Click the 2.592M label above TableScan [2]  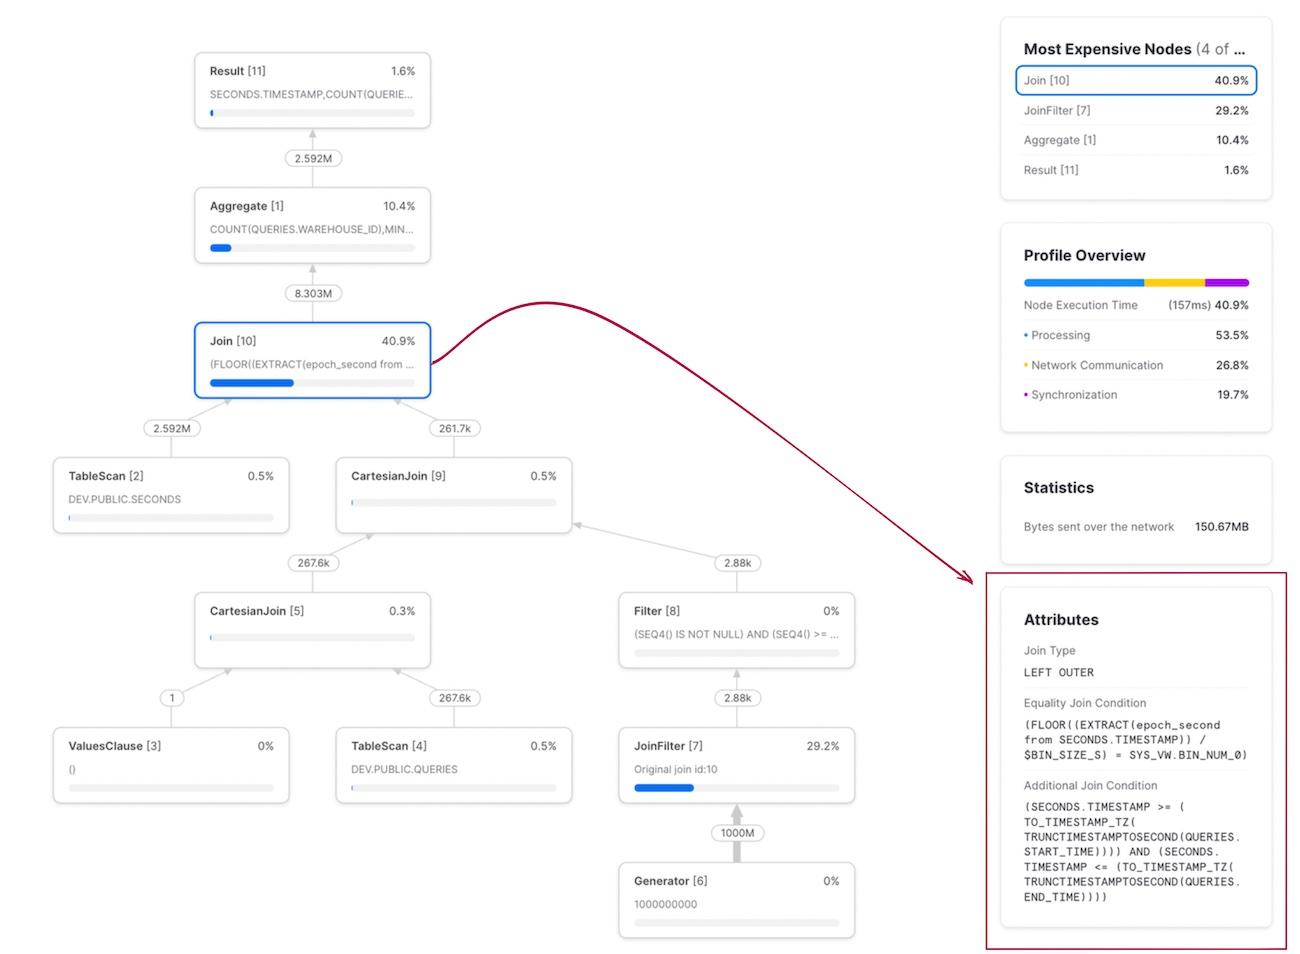click(172, 428)
